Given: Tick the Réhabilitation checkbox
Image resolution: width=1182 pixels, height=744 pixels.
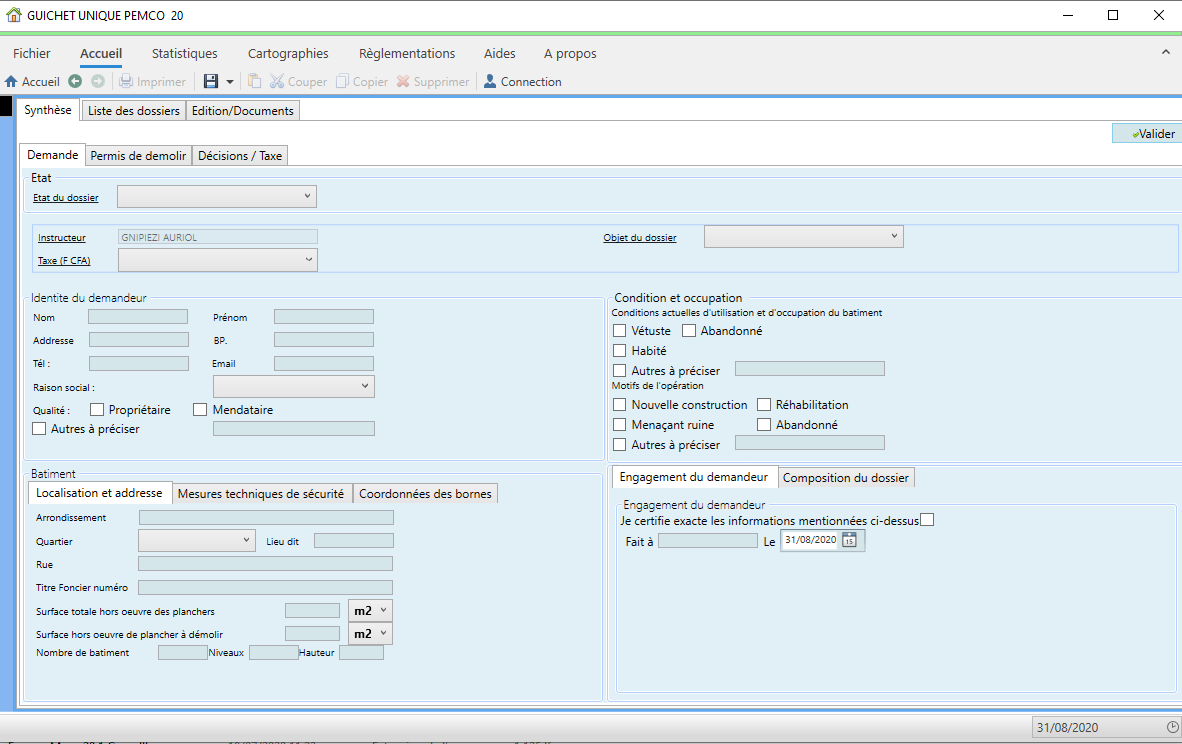Looking at the screenshot, I should click(x=764, y=405).
